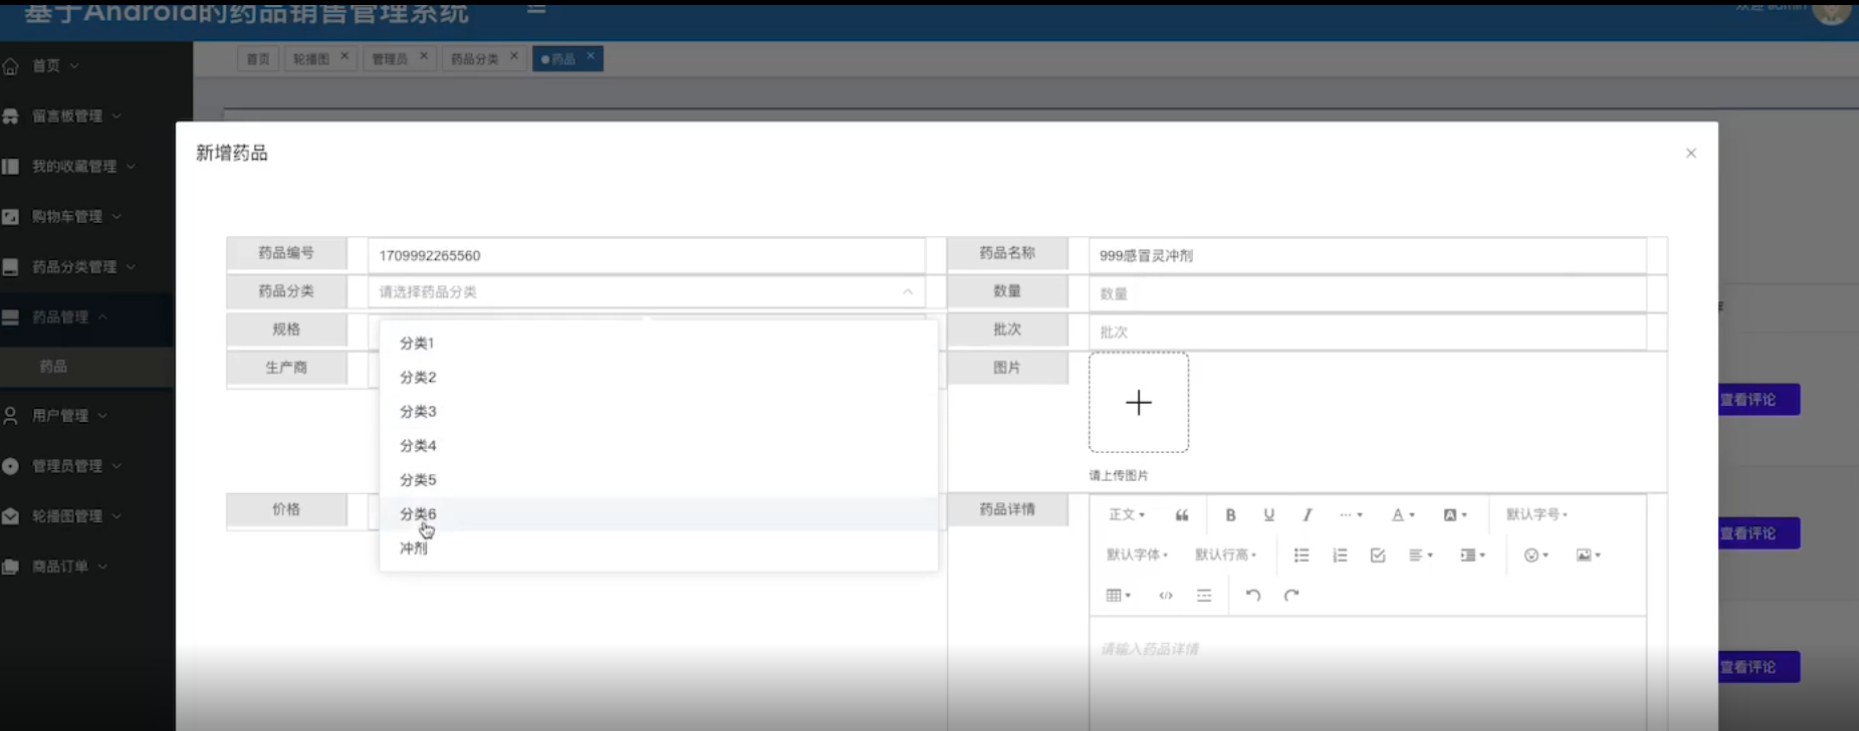
Task: Open font color picker in editor
Action: pos(1403,514)
